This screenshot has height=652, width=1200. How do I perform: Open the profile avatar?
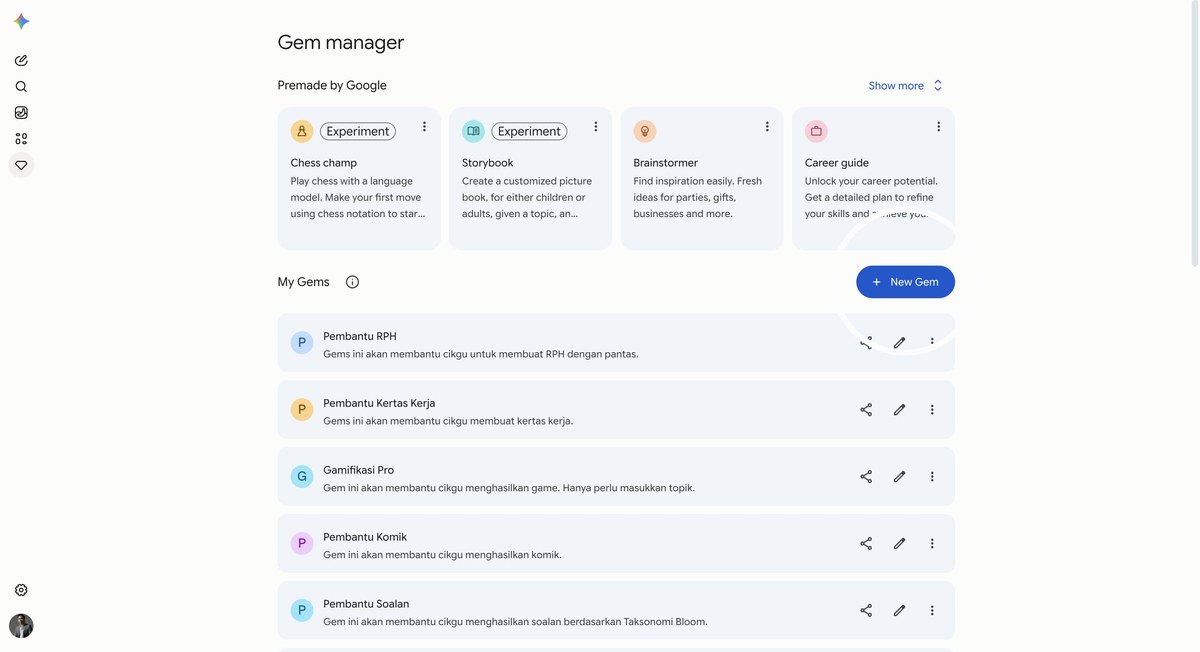pyautogui.click(x=21, y=626)
